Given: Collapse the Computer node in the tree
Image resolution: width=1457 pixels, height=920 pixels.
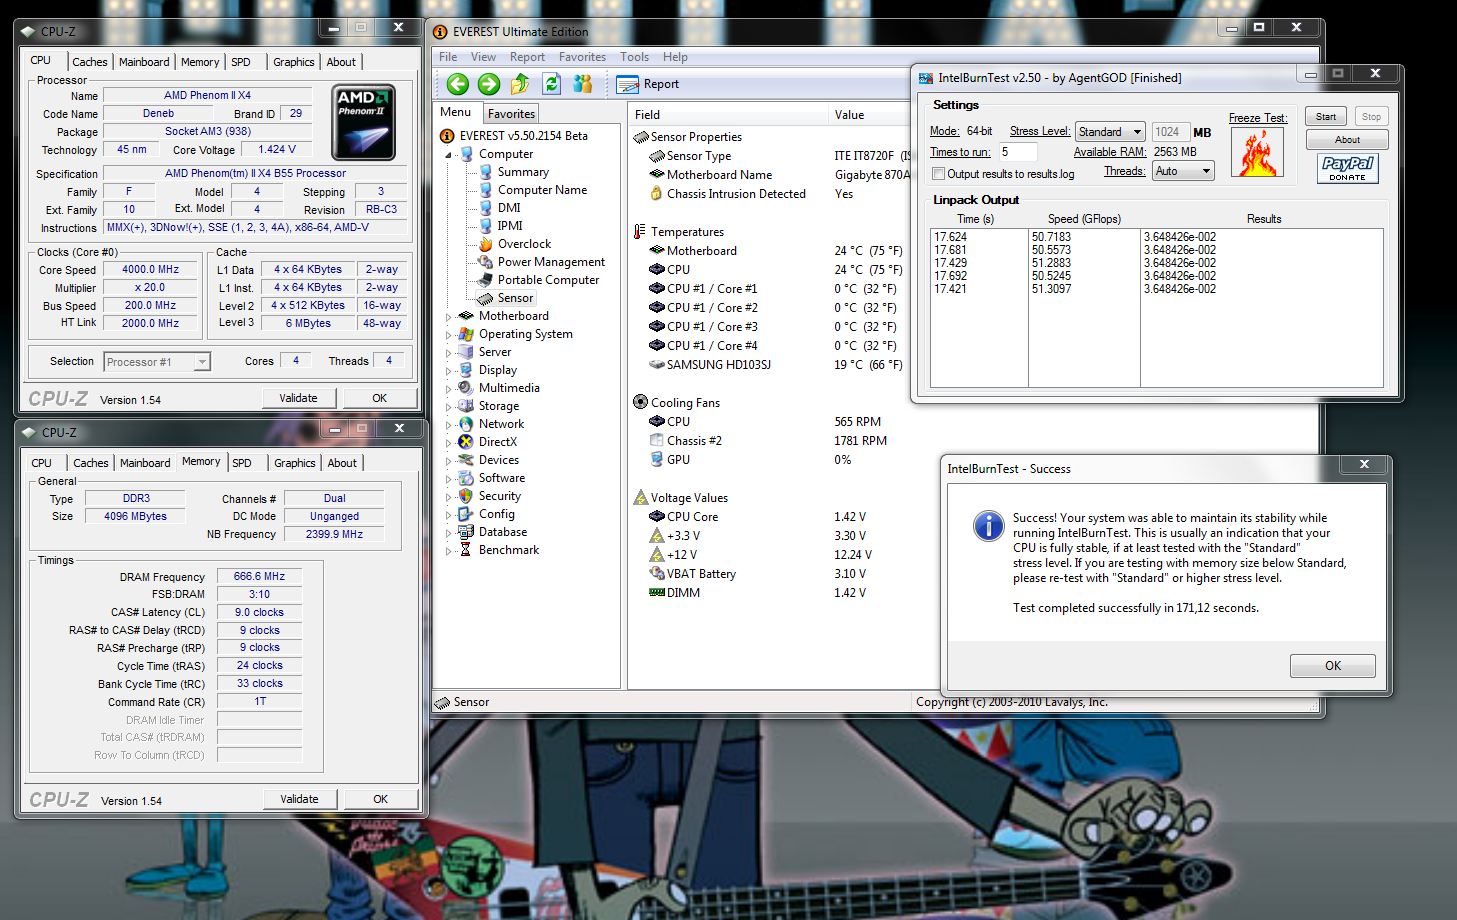Looking at the screenshot, I should pyautogui.click(x=449, y=155).
